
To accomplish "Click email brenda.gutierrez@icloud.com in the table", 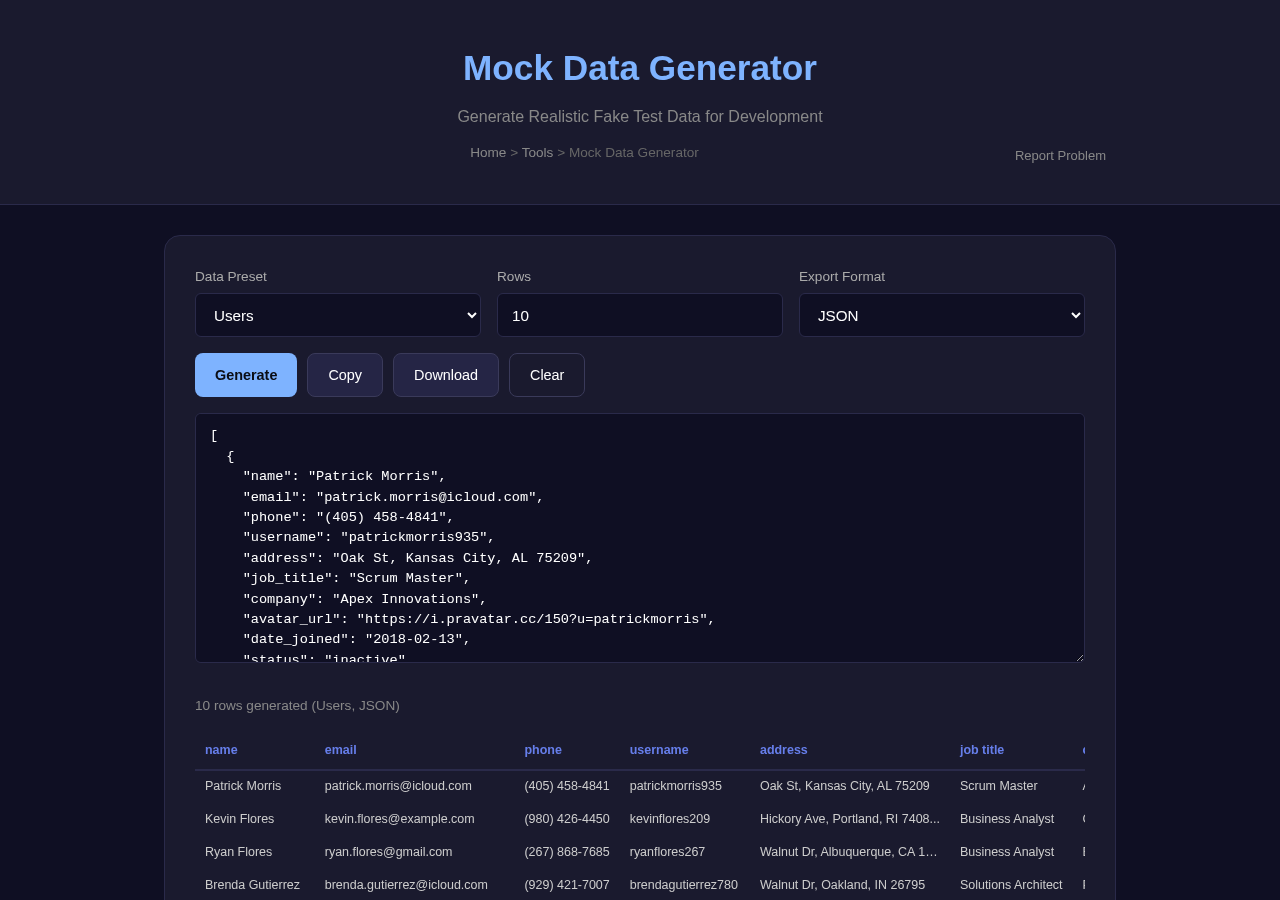I will [x=406, y=885].
